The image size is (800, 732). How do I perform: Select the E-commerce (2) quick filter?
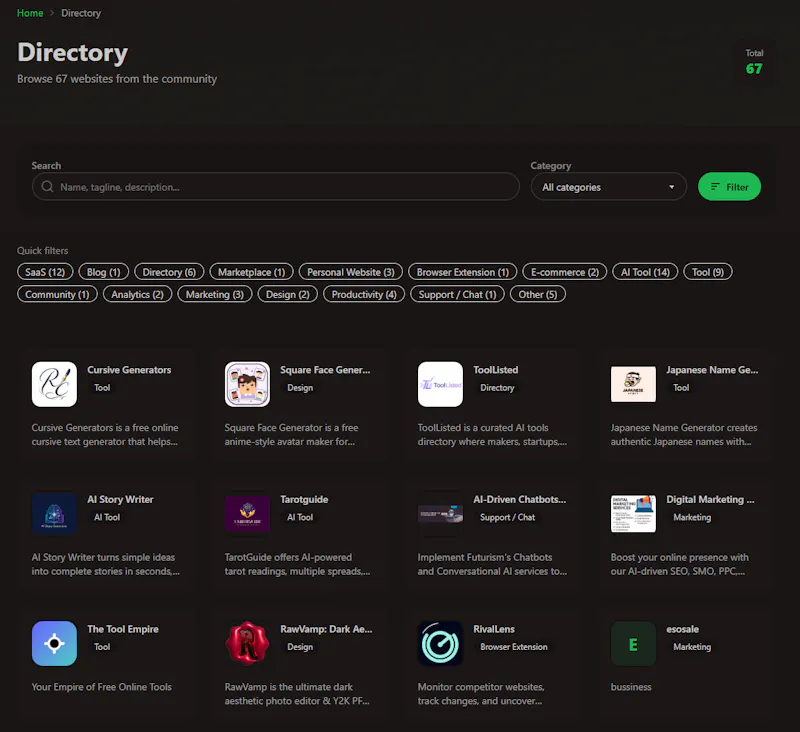point(565,272)
